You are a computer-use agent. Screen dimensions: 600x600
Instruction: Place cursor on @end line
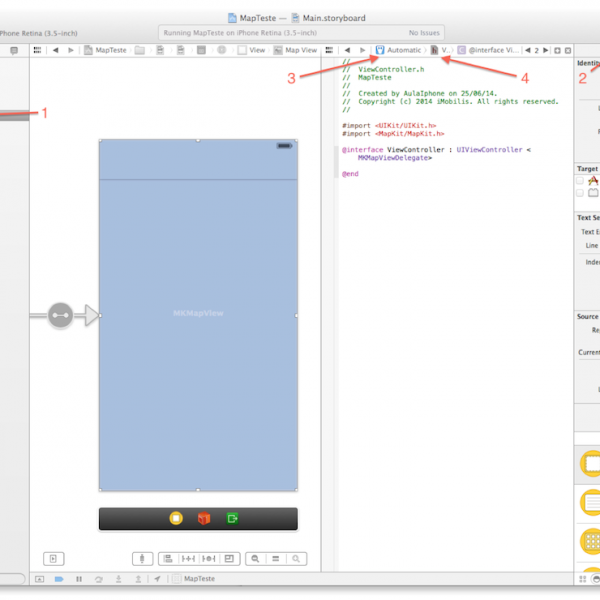350,174
